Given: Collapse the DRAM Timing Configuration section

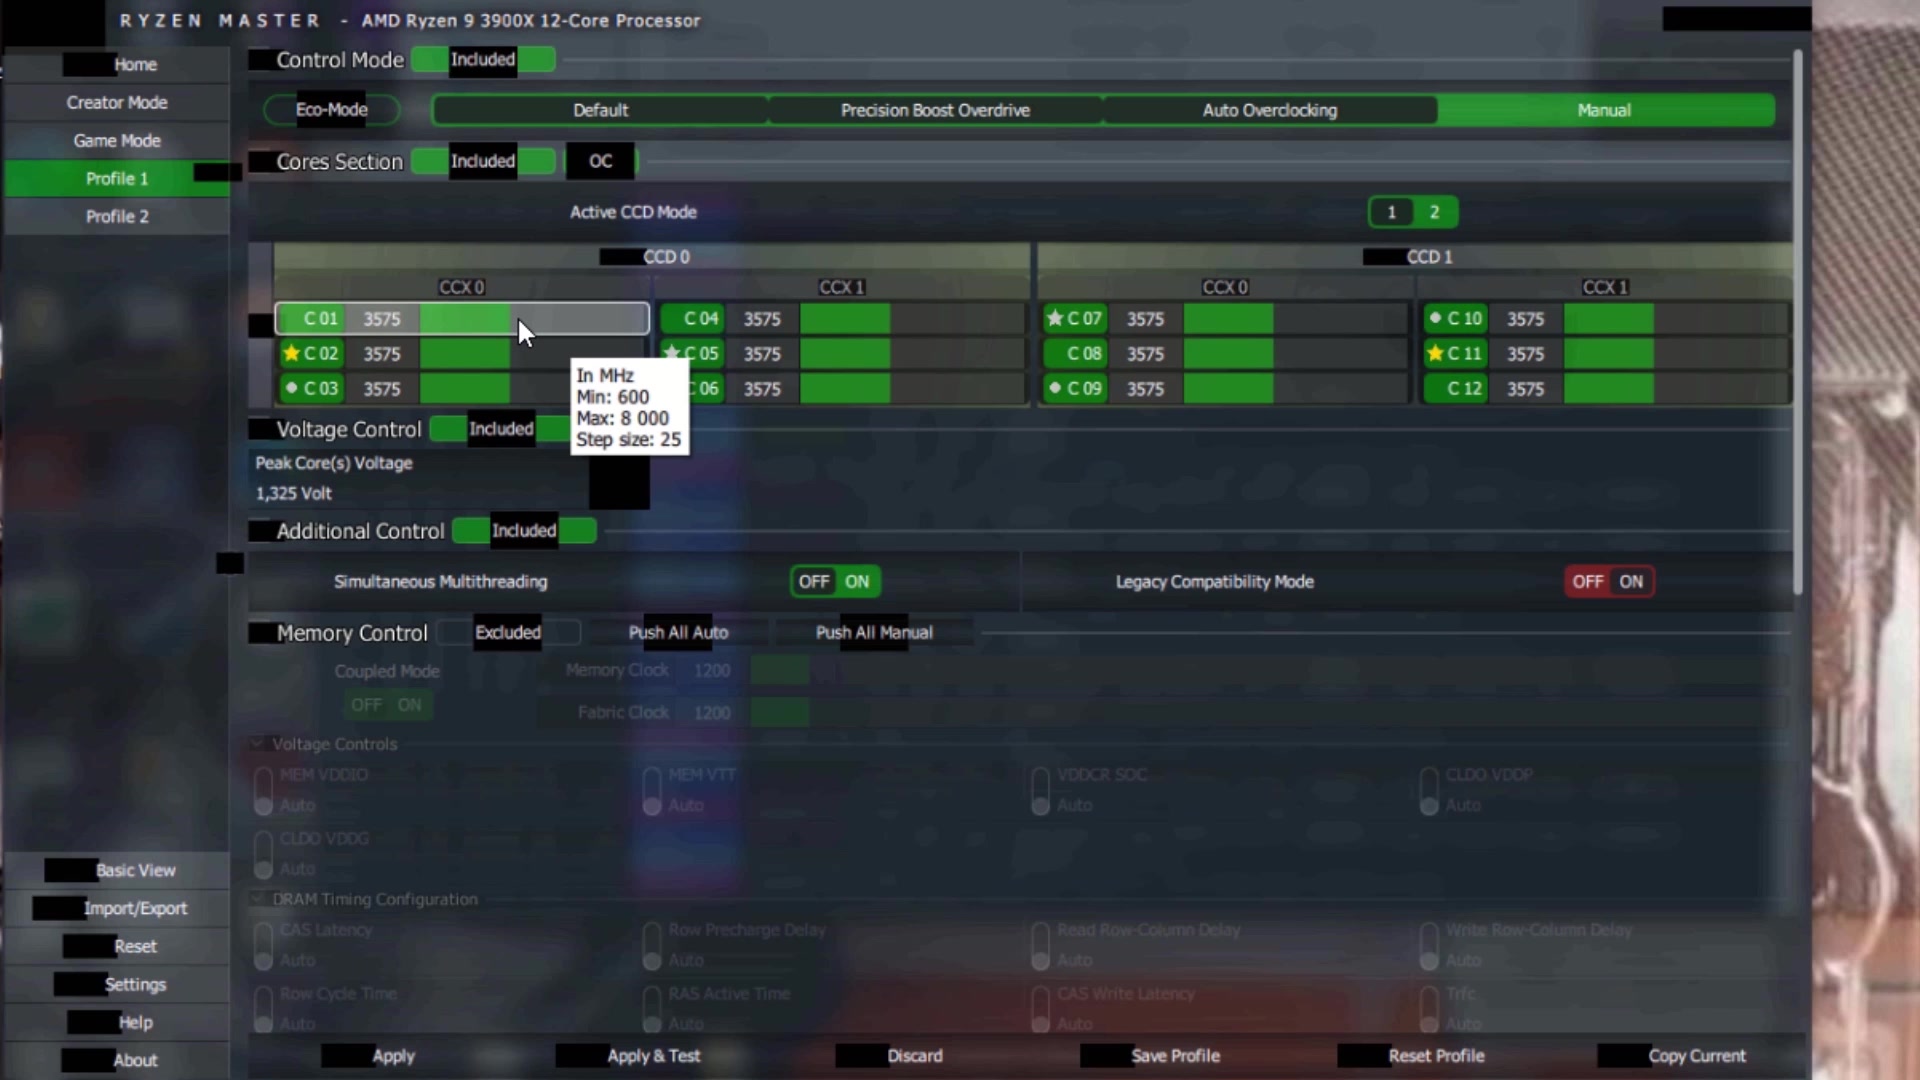Looking at the screenshot, I should [x=257, y=899].
